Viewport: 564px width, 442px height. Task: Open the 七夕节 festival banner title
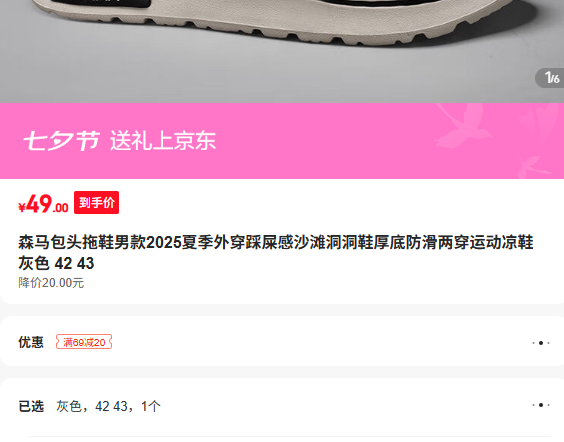pyautogui.click(x=62, y=140)
